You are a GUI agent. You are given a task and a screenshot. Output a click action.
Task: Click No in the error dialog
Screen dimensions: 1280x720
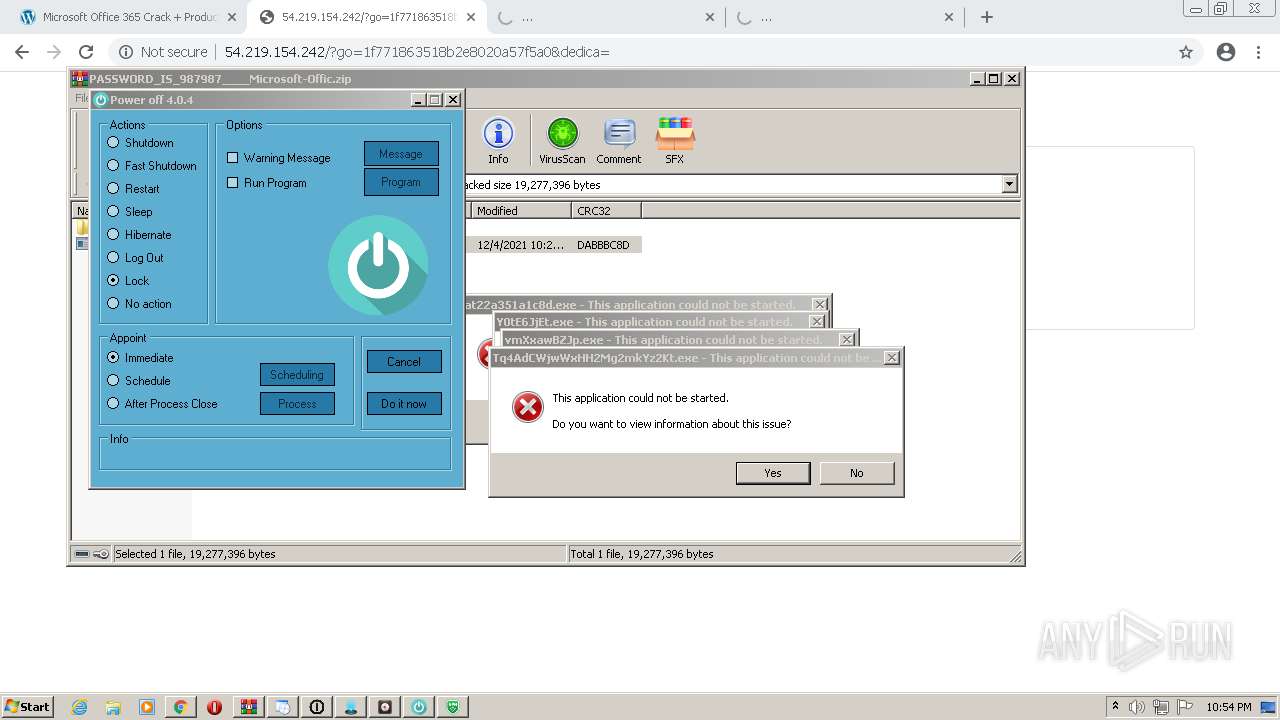[x=857, y=473]
